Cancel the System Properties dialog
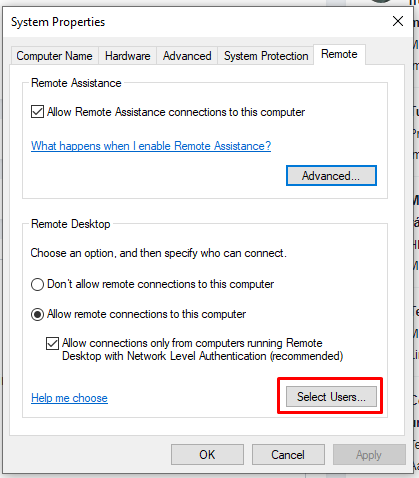The height and width of the screenshot is (478, 419). [288, 454]
